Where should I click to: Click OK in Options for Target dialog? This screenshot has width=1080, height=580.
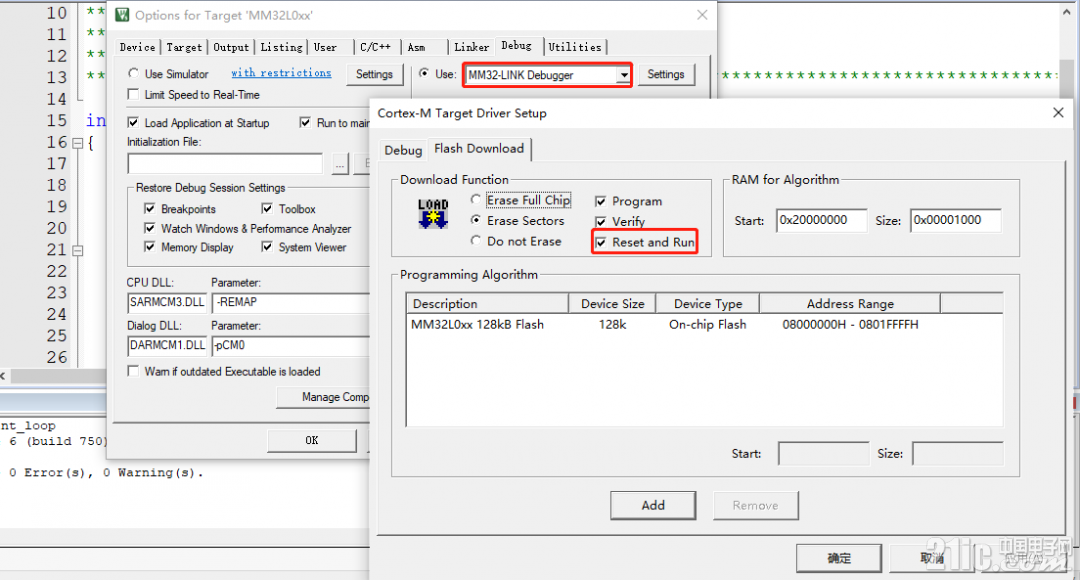(312, 440)
